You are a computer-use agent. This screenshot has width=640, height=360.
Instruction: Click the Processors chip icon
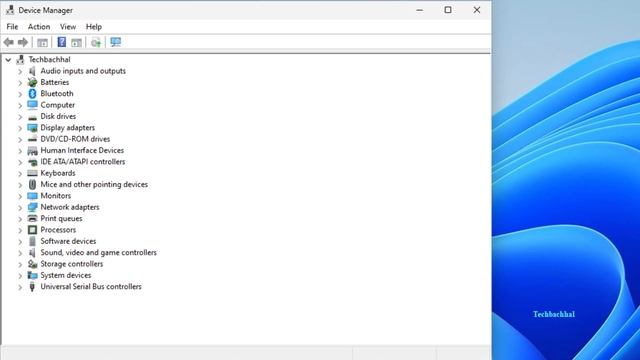pyautogui.click(x=32, y=230)
